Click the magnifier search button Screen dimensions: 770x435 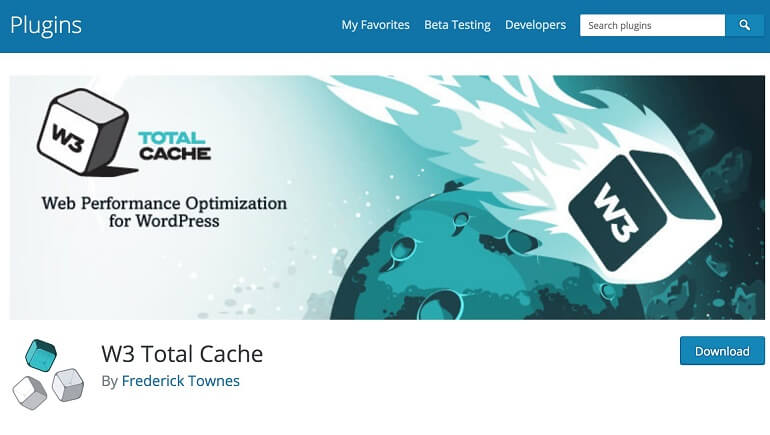pos(744,25)
